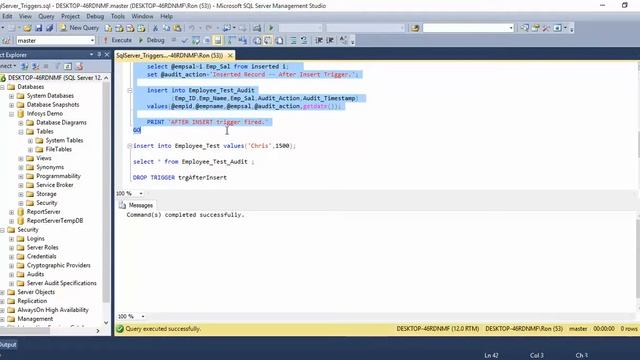
Task: Click the Properties Window icon
Action: point(536,28)
